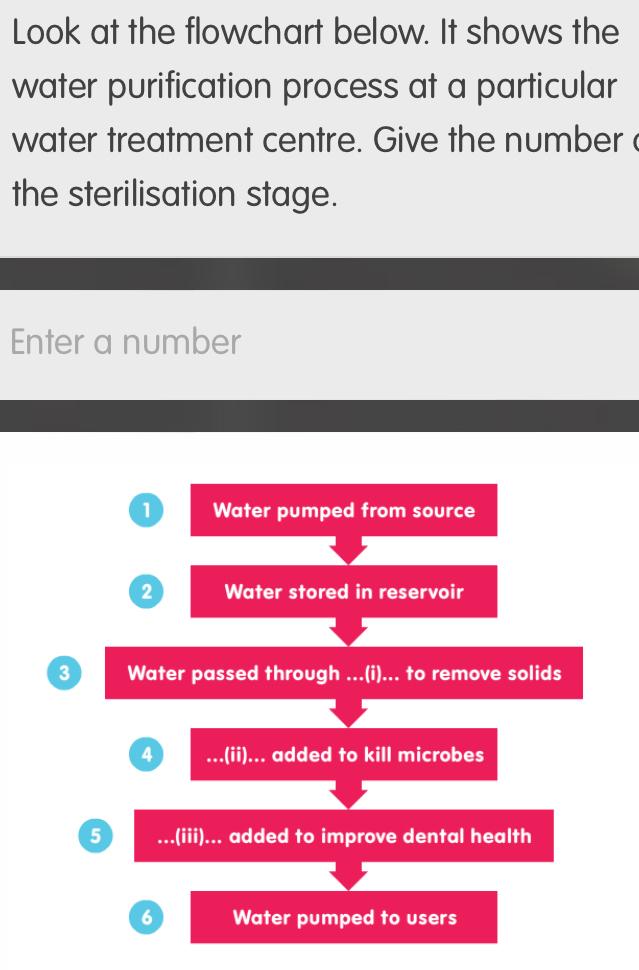Click the 'added to improve dental health' step
Viewport: 639px width, 970px height.
[344, 835]
